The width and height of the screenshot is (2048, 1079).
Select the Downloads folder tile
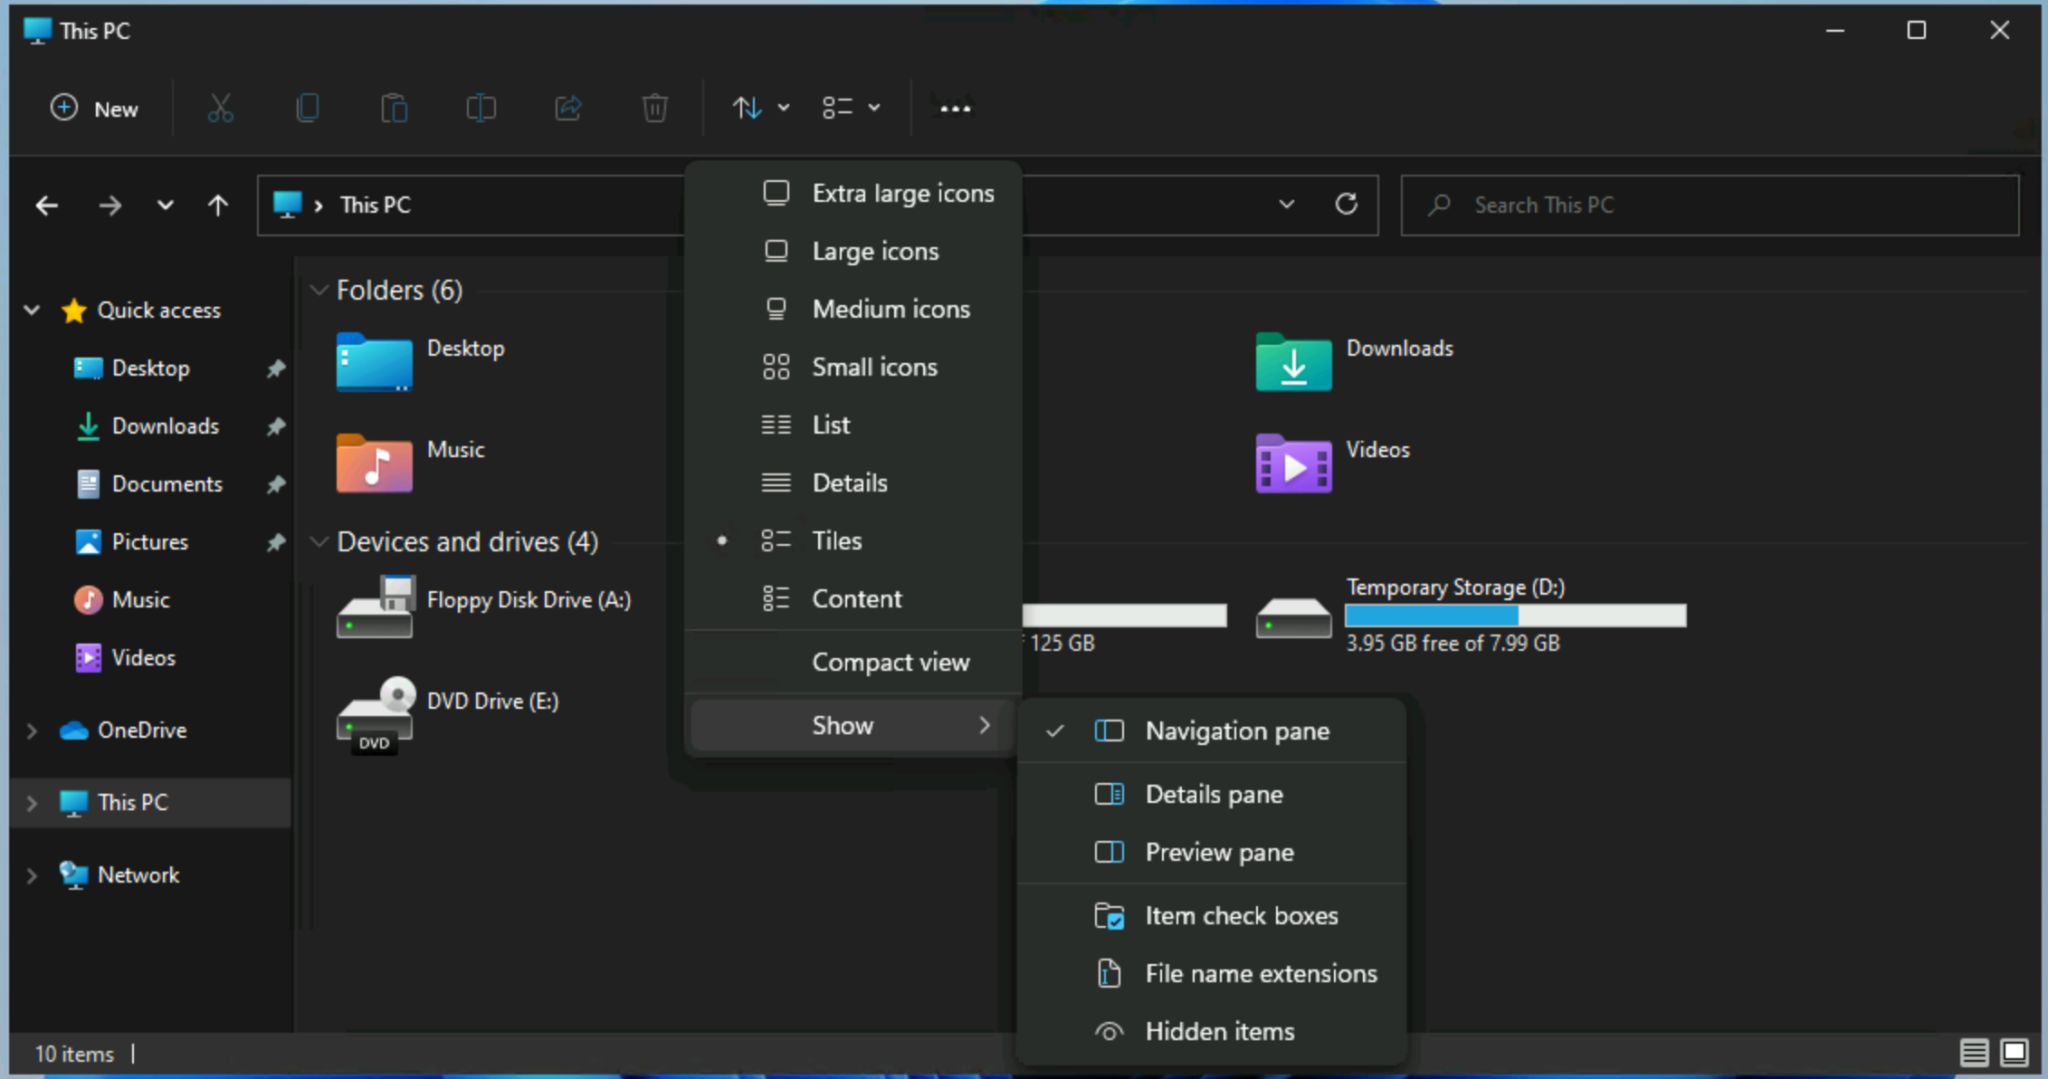(x=1354, y=362)
